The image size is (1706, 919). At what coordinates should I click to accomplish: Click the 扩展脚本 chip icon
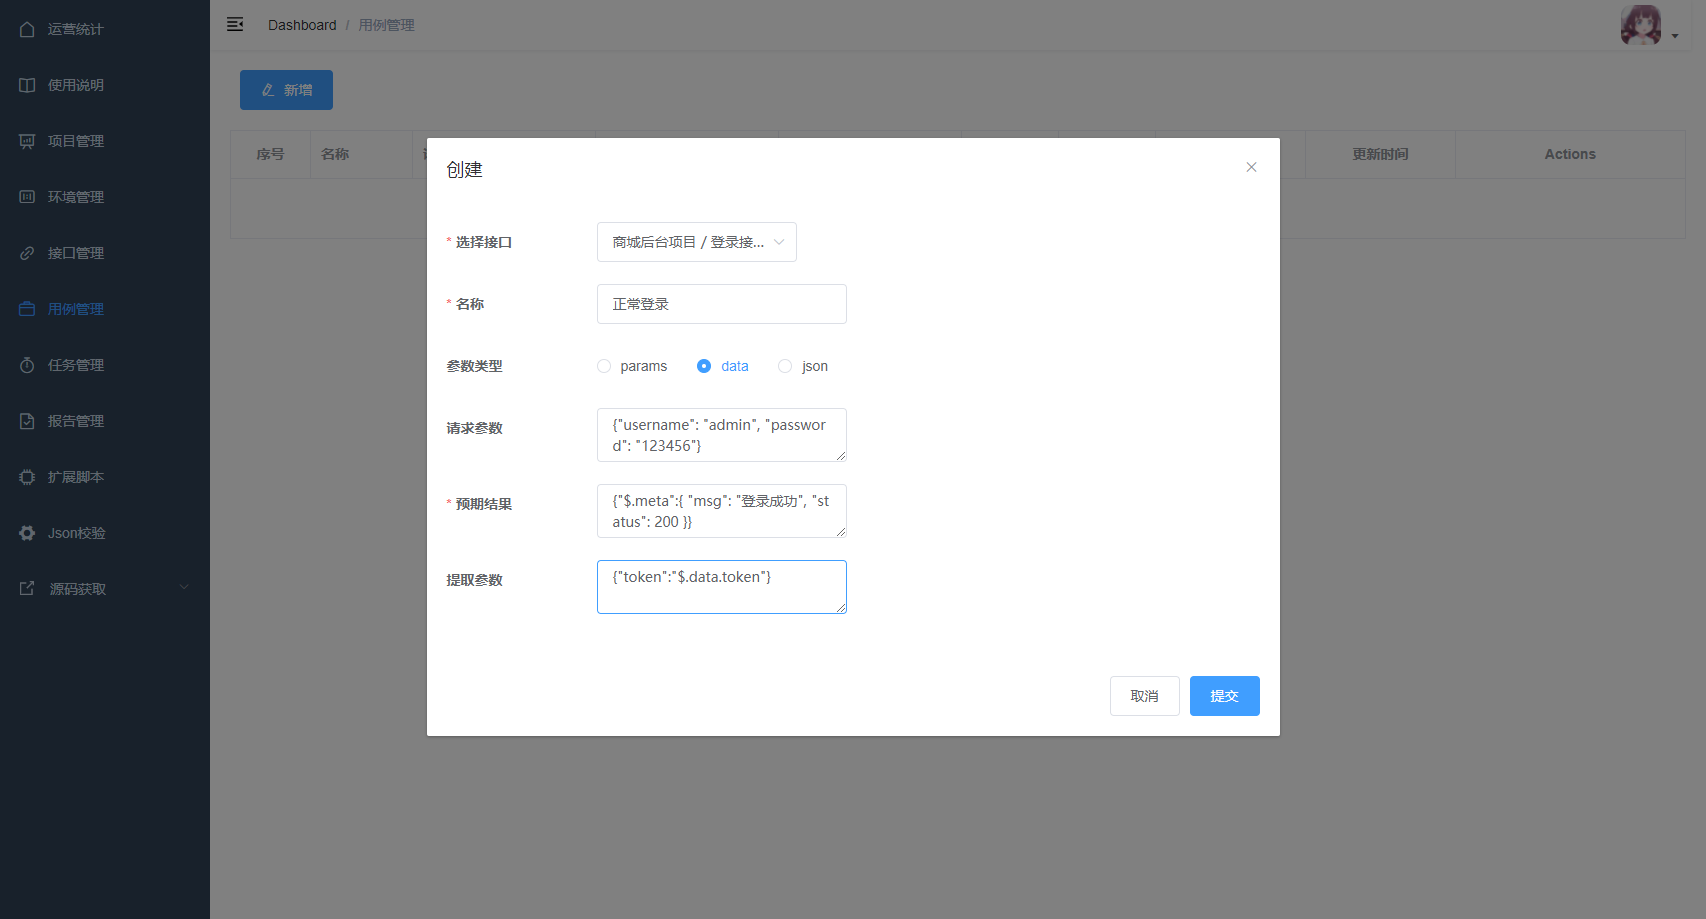(27, 477)
